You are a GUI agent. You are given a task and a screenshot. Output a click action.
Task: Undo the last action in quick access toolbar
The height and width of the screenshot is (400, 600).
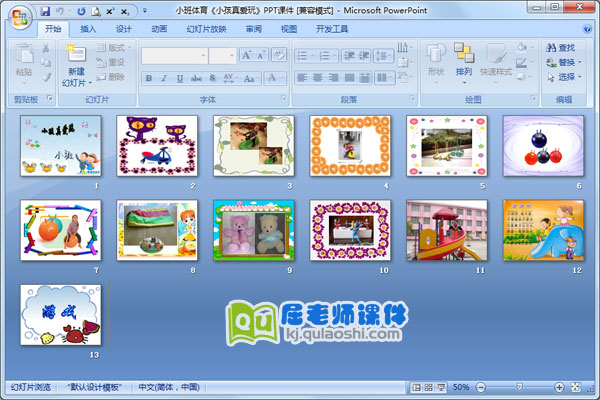point(59,11)
